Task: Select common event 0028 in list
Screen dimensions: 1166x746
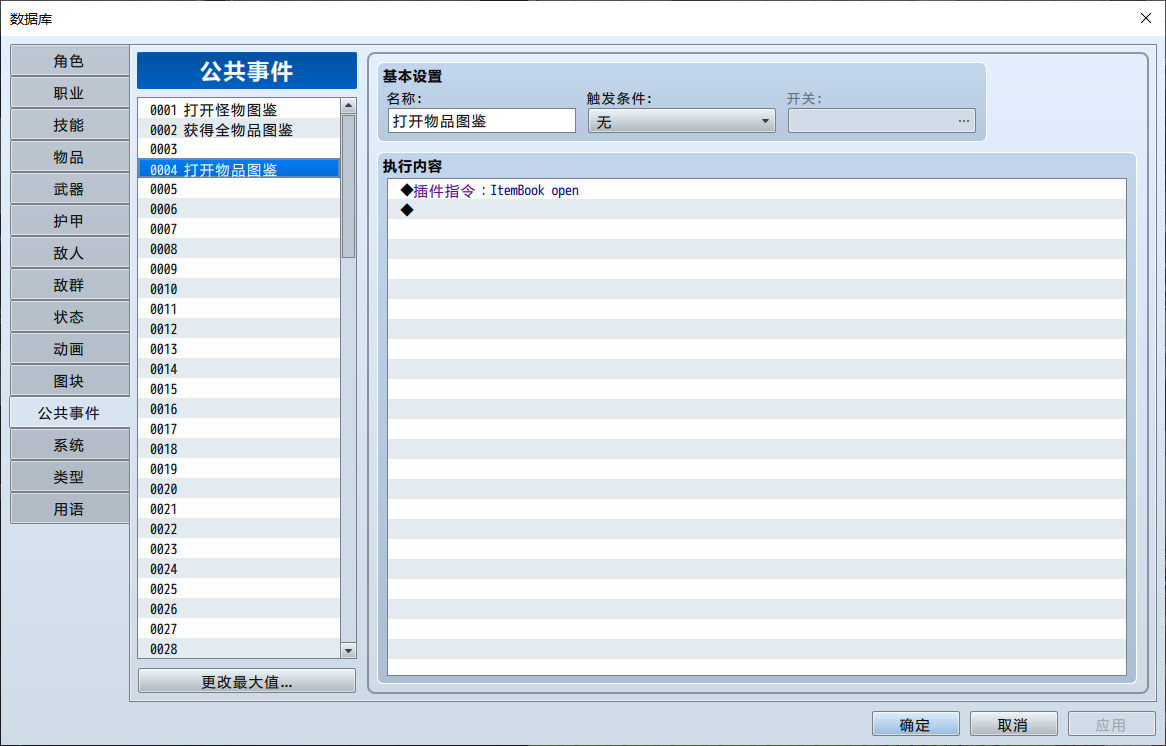Action: click(x=239, y=649)
